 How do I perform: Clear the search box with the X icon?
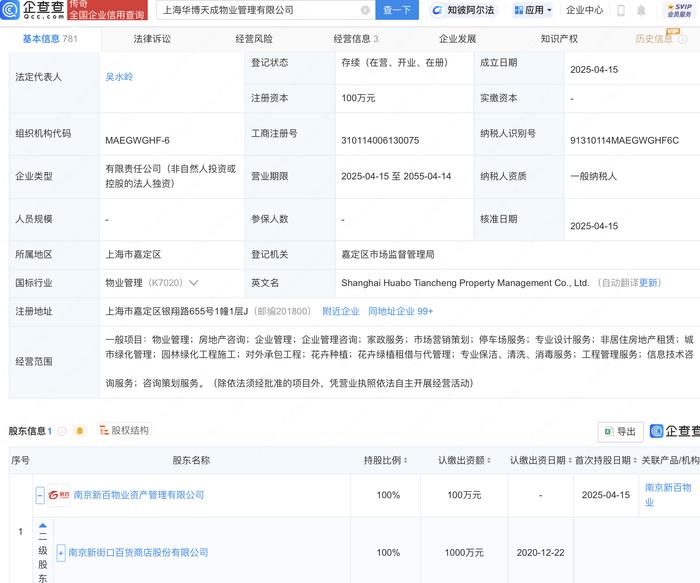(365, 10)
